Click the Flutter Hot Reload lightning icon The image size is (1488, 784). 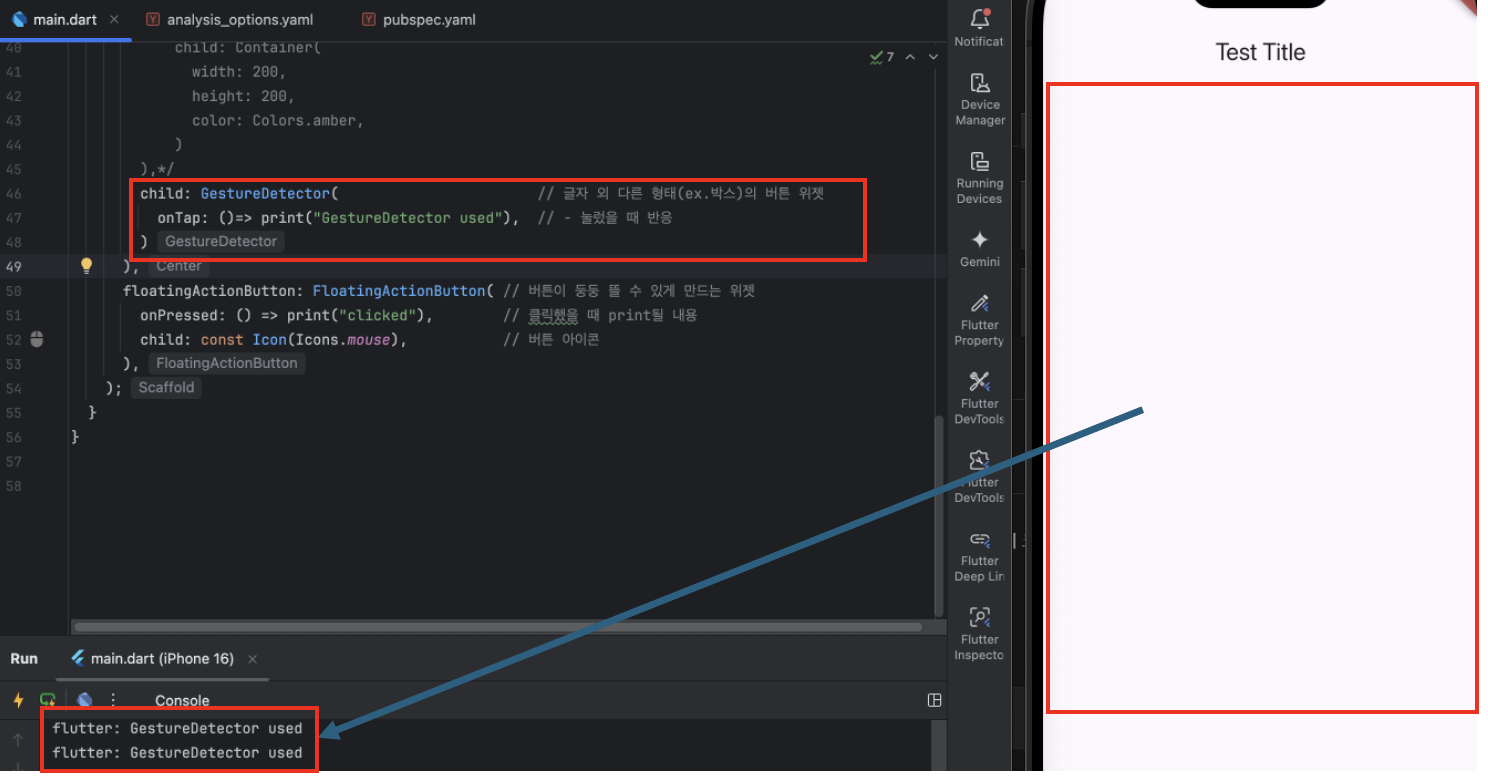(x=18, y=700)
